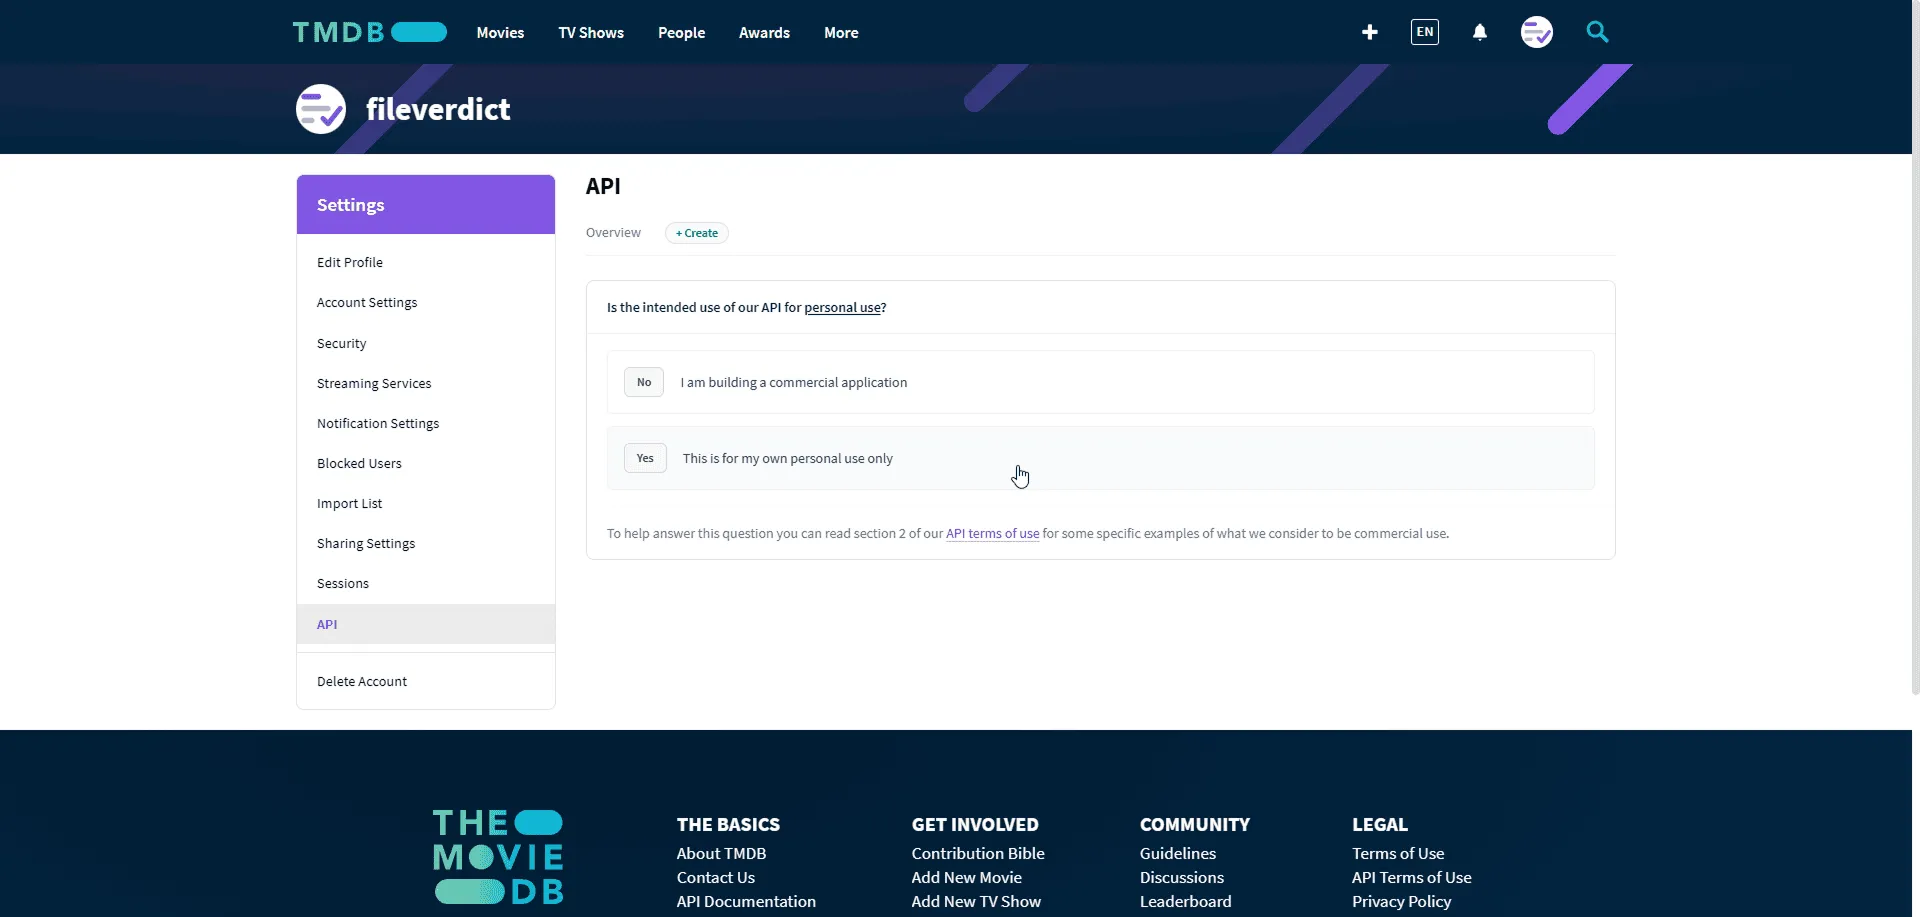This screenshot has width=1920, height=917.
Task: Open About TMDB footer link
Action: [721, 854]
